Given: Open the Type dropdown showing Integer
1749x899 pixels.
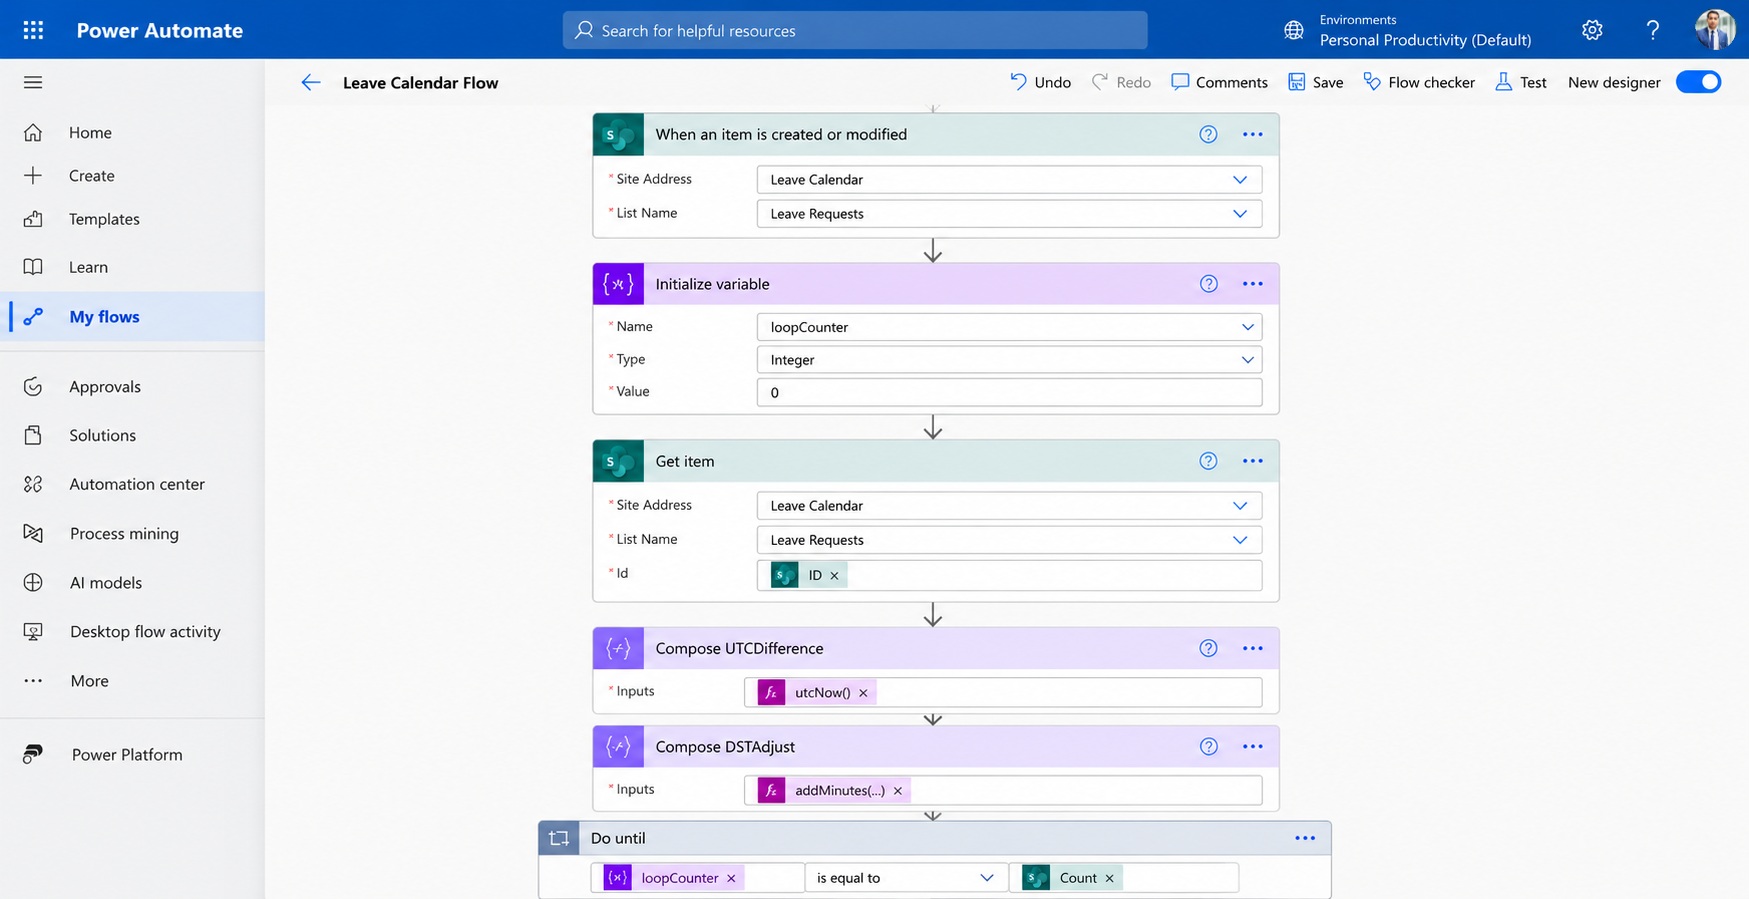Looking at the screenshot, I should (1247, 360).
